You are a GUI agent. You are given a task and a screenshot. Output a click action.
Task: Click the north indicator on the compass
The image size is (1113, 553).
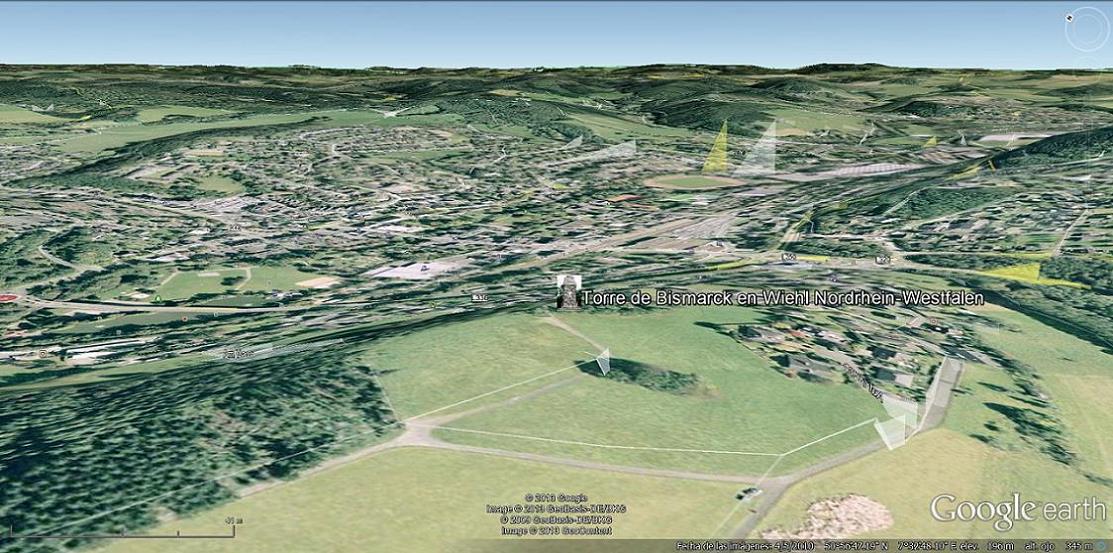[1071, 17]
